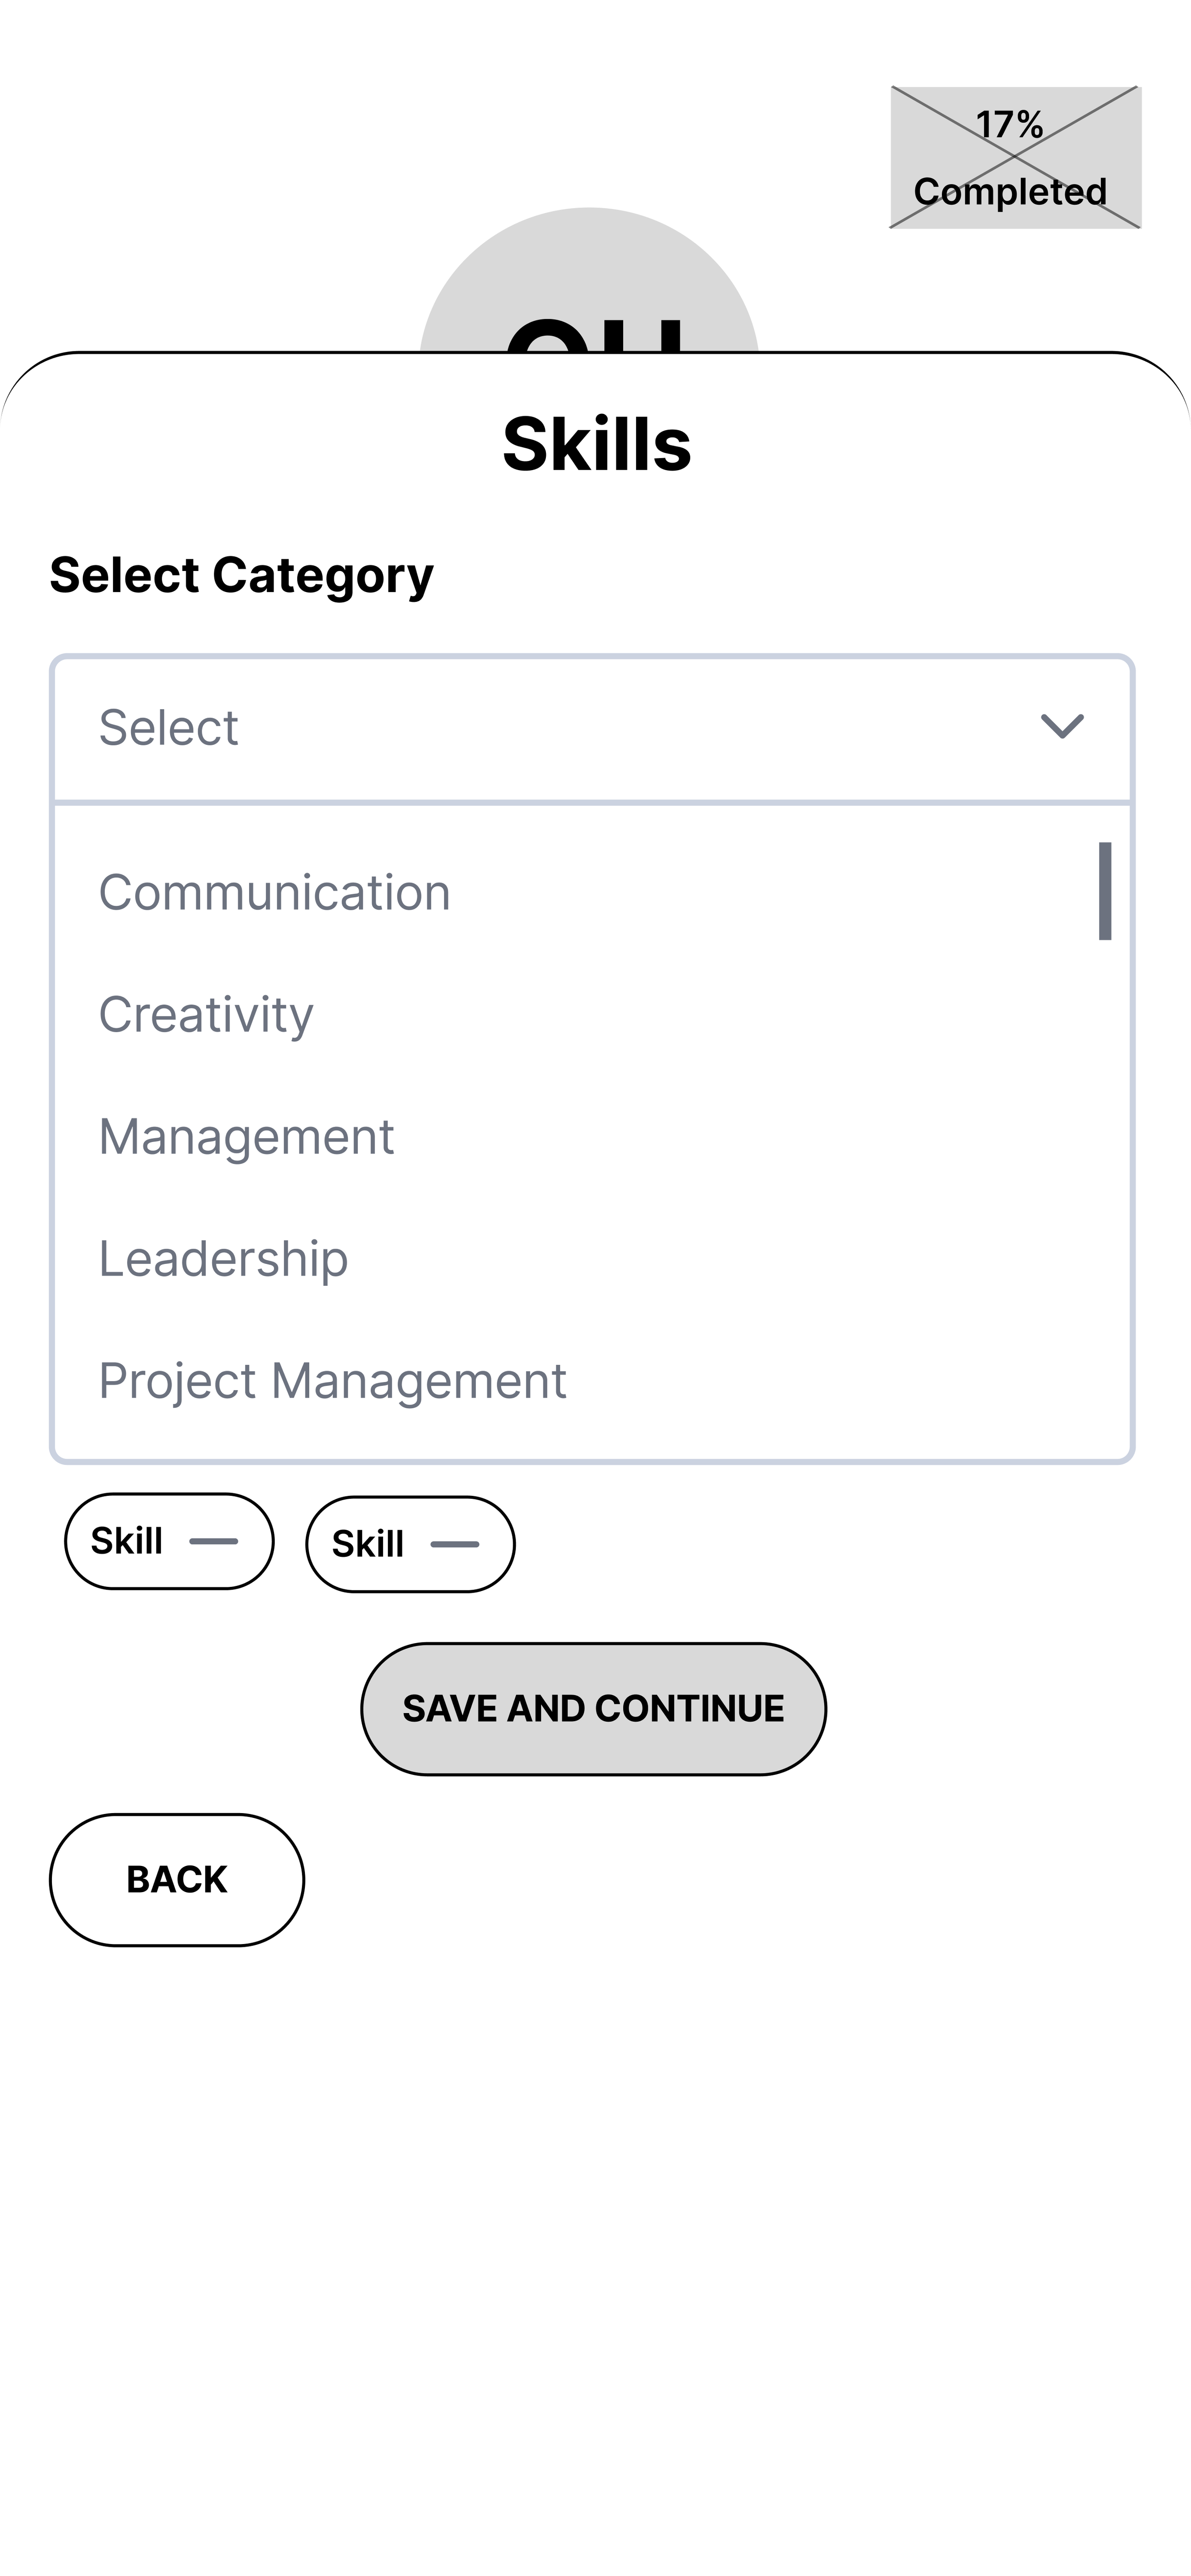Tap the second Skill chip label
The width and height of the screenshot is (1191, 2576).
[x=368, y=1544]
